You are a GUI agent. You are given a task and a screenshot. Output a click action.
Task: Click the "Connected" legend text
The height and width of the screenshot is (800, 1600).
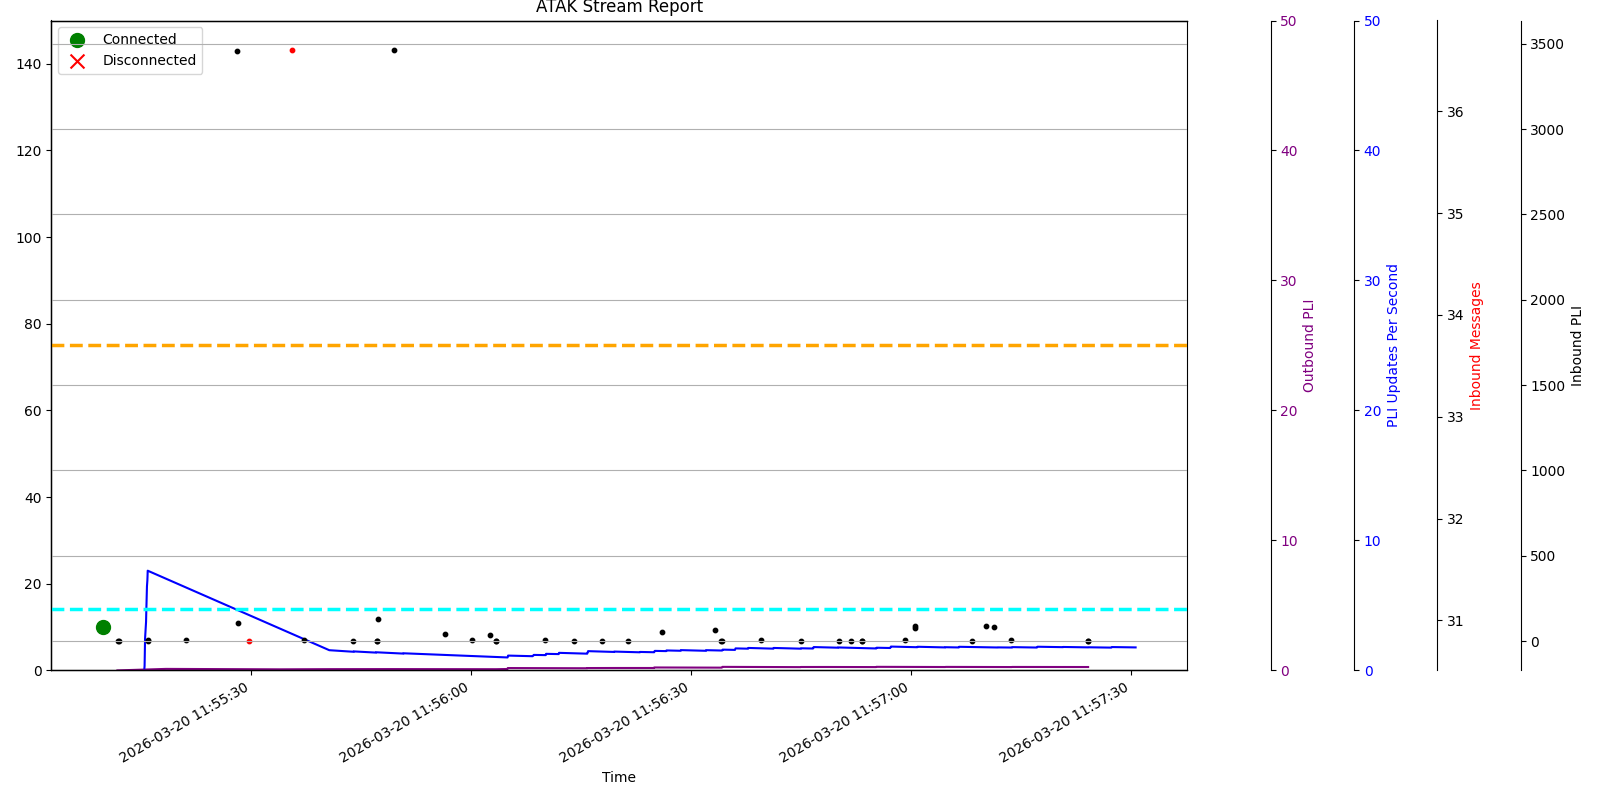139,40
